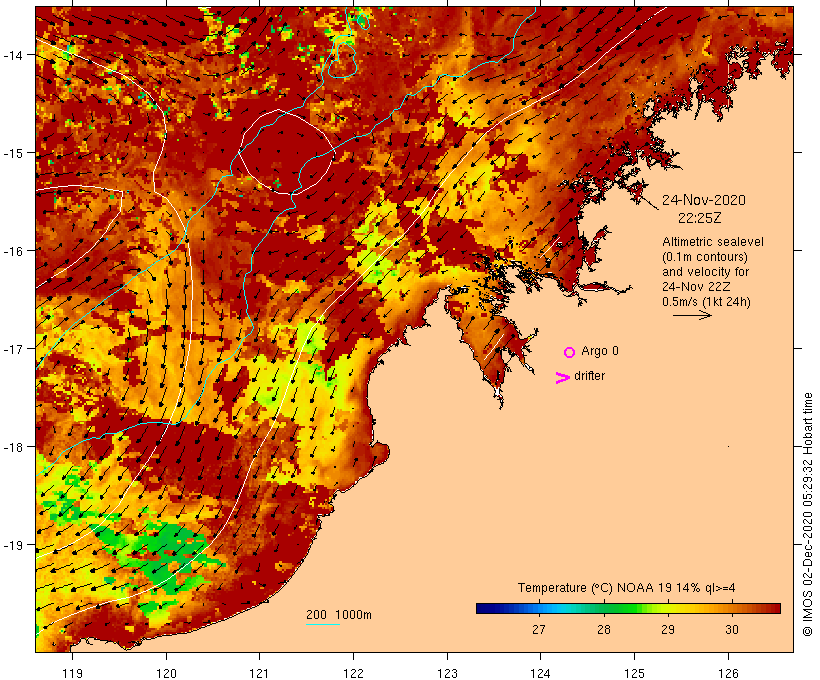Click the velocity scale reference arrow
Image resolution: width=820 pixels, height=680 pixels.
pyautogui.click(x=692, y=315)
